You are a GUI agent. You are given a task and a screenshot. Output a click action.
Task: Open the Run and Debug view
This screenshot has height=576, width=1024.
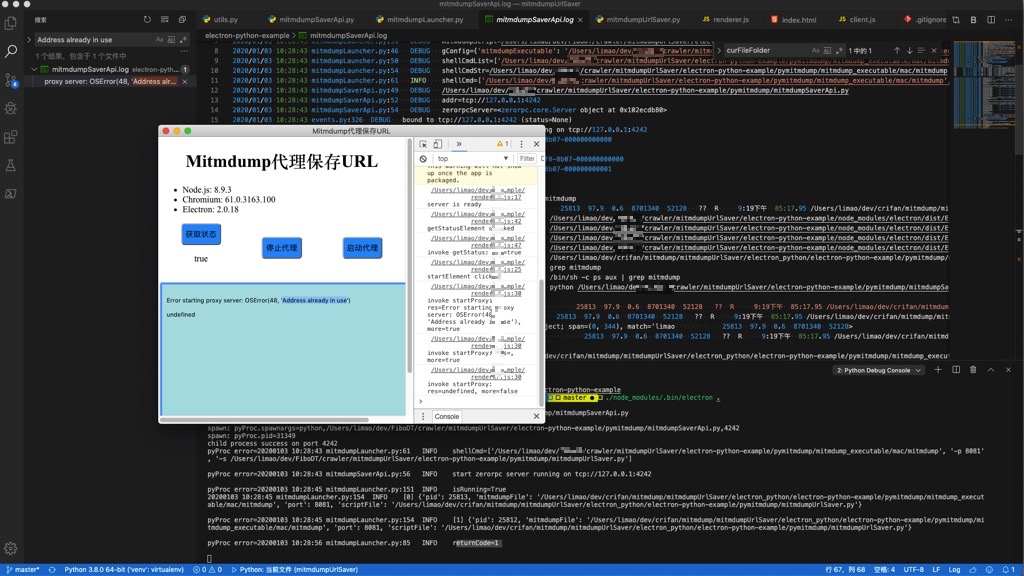pos(11,108)
